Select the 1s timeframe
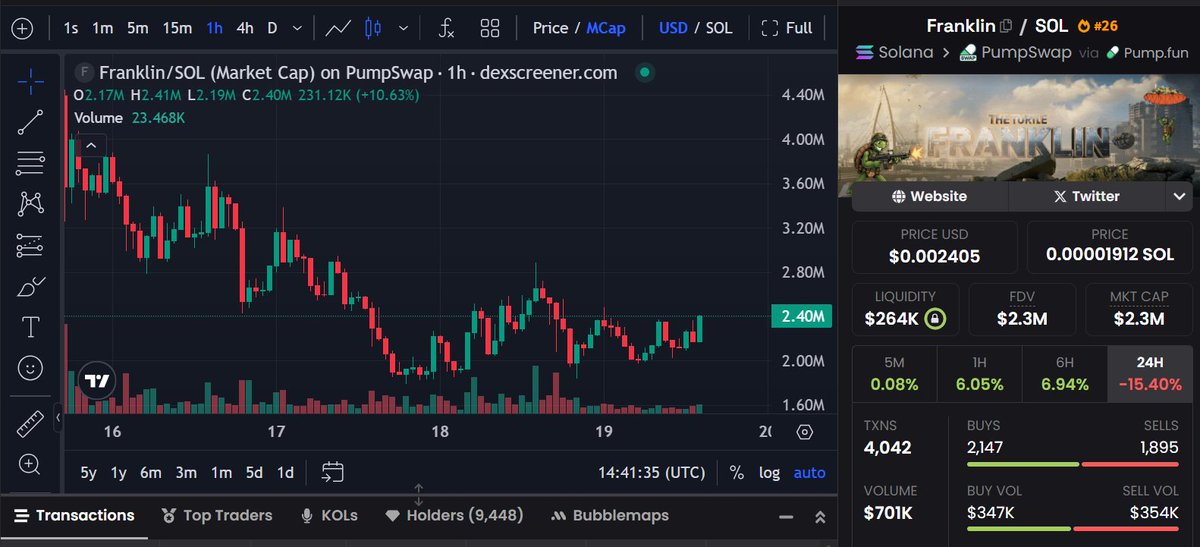Image resolution: width=1200 pixels, height=547 pixels. click(70, 28)
